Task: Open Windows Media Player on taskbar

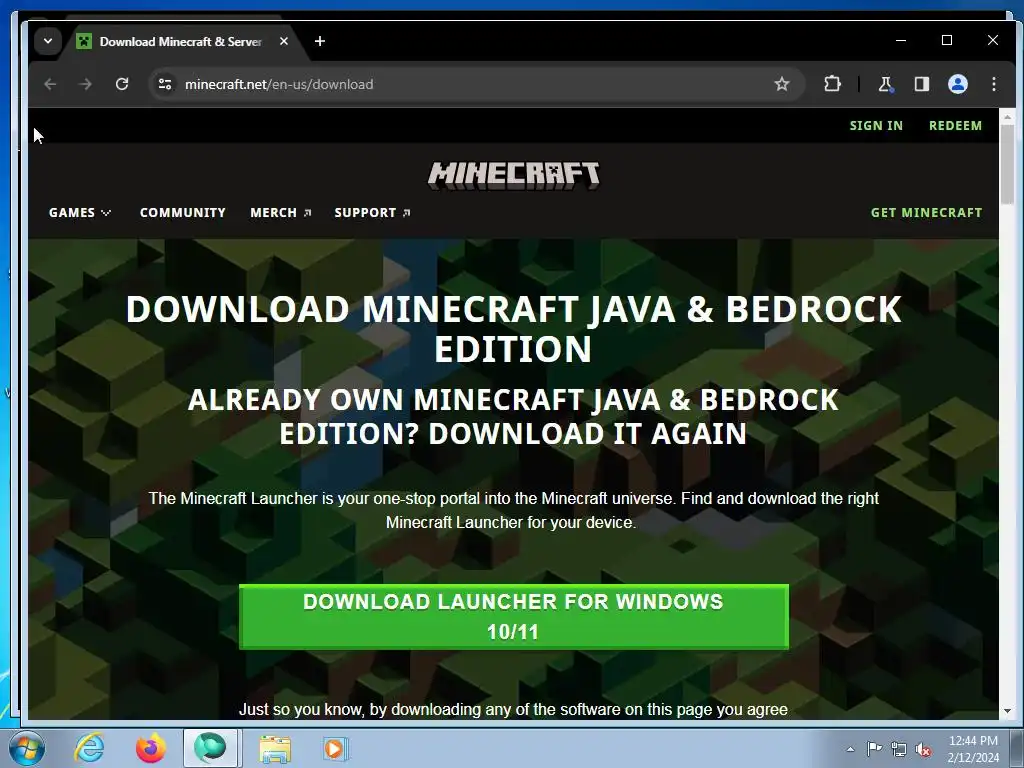Action: (335, 749)
